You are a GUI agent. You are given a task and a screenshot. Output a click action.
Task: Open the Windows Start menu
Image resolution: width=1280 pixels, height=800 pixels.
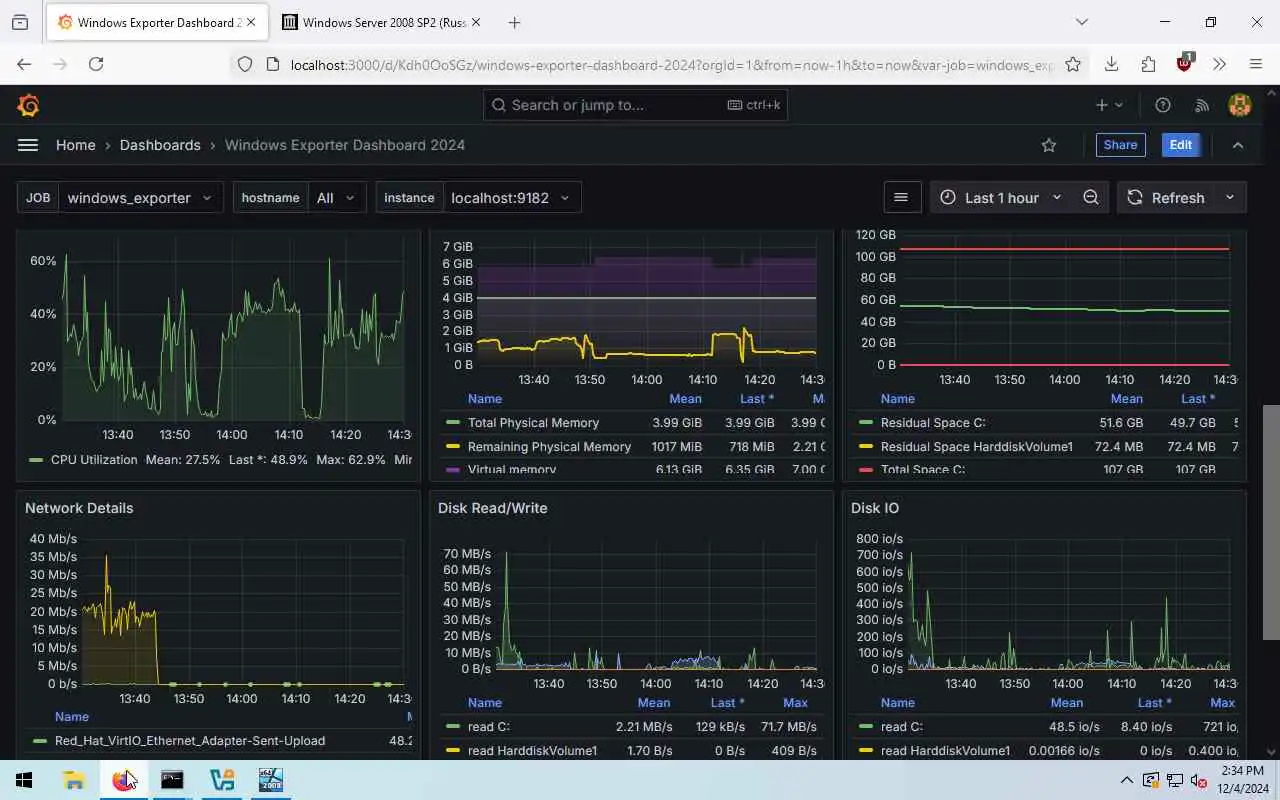24,780
